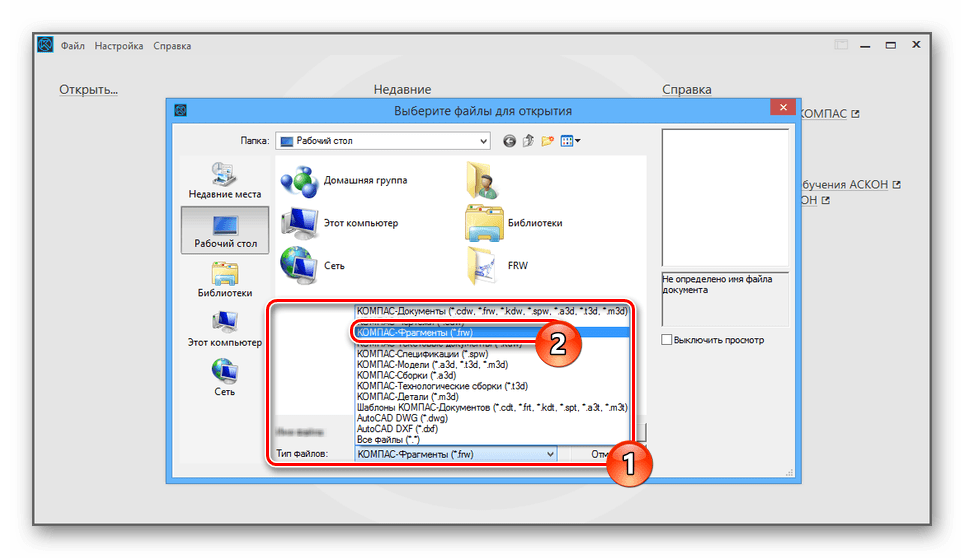Toggle the Выключить просмотр checkbox
The width and height of the screenshot is (964, 558).
tap(666, 340)
